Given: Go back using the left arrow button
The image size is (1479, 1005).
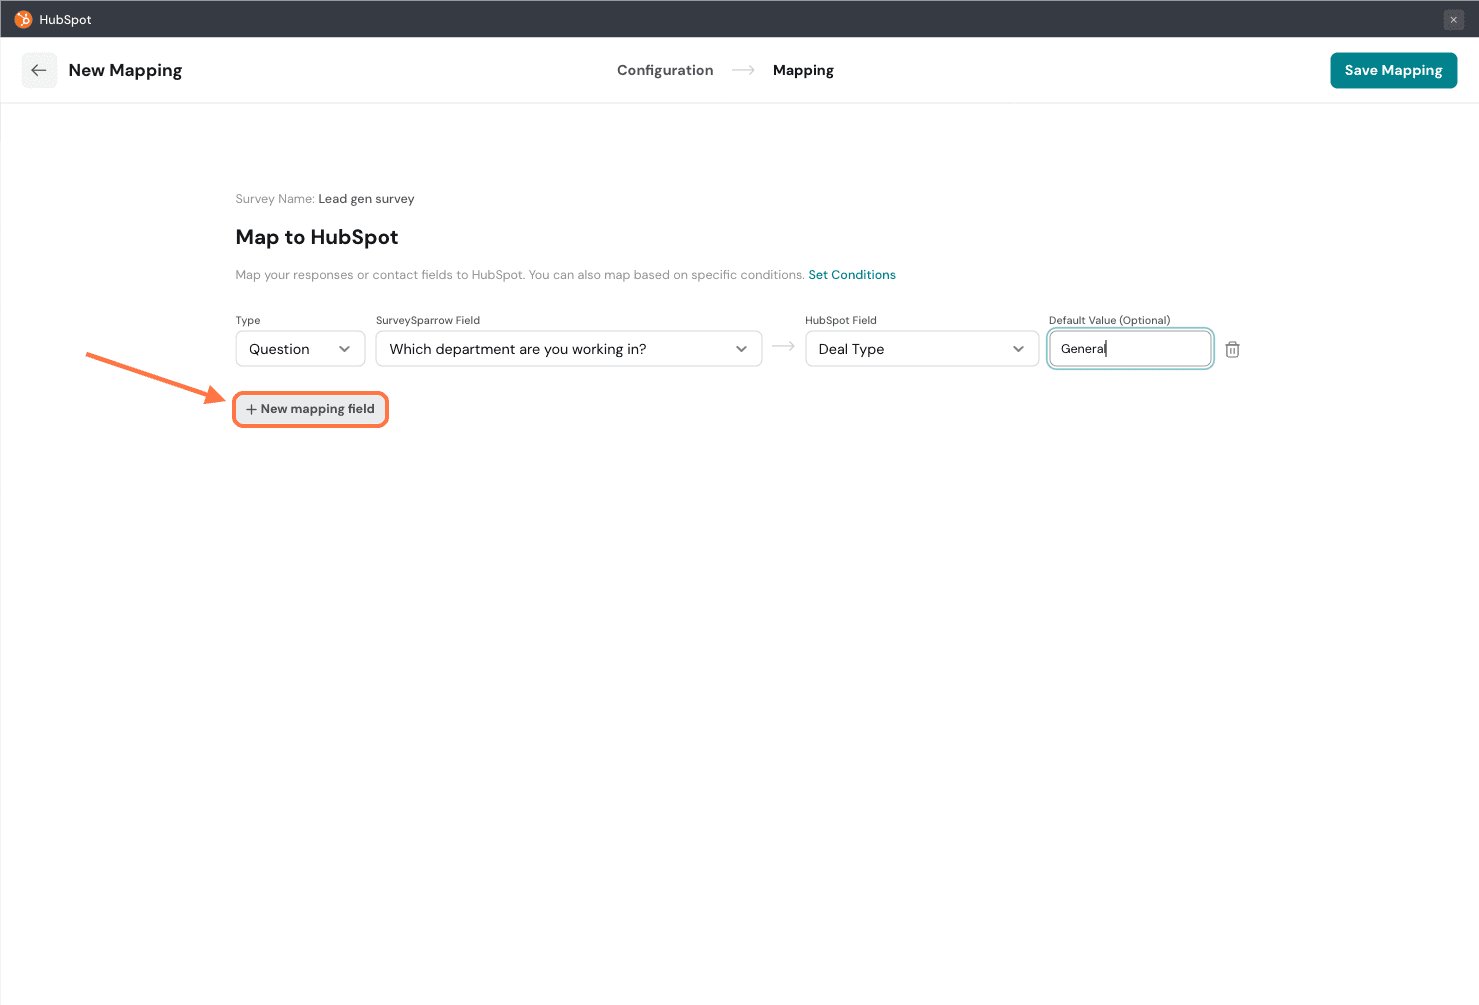Looking at the screenshot, I should pos(39,70).
